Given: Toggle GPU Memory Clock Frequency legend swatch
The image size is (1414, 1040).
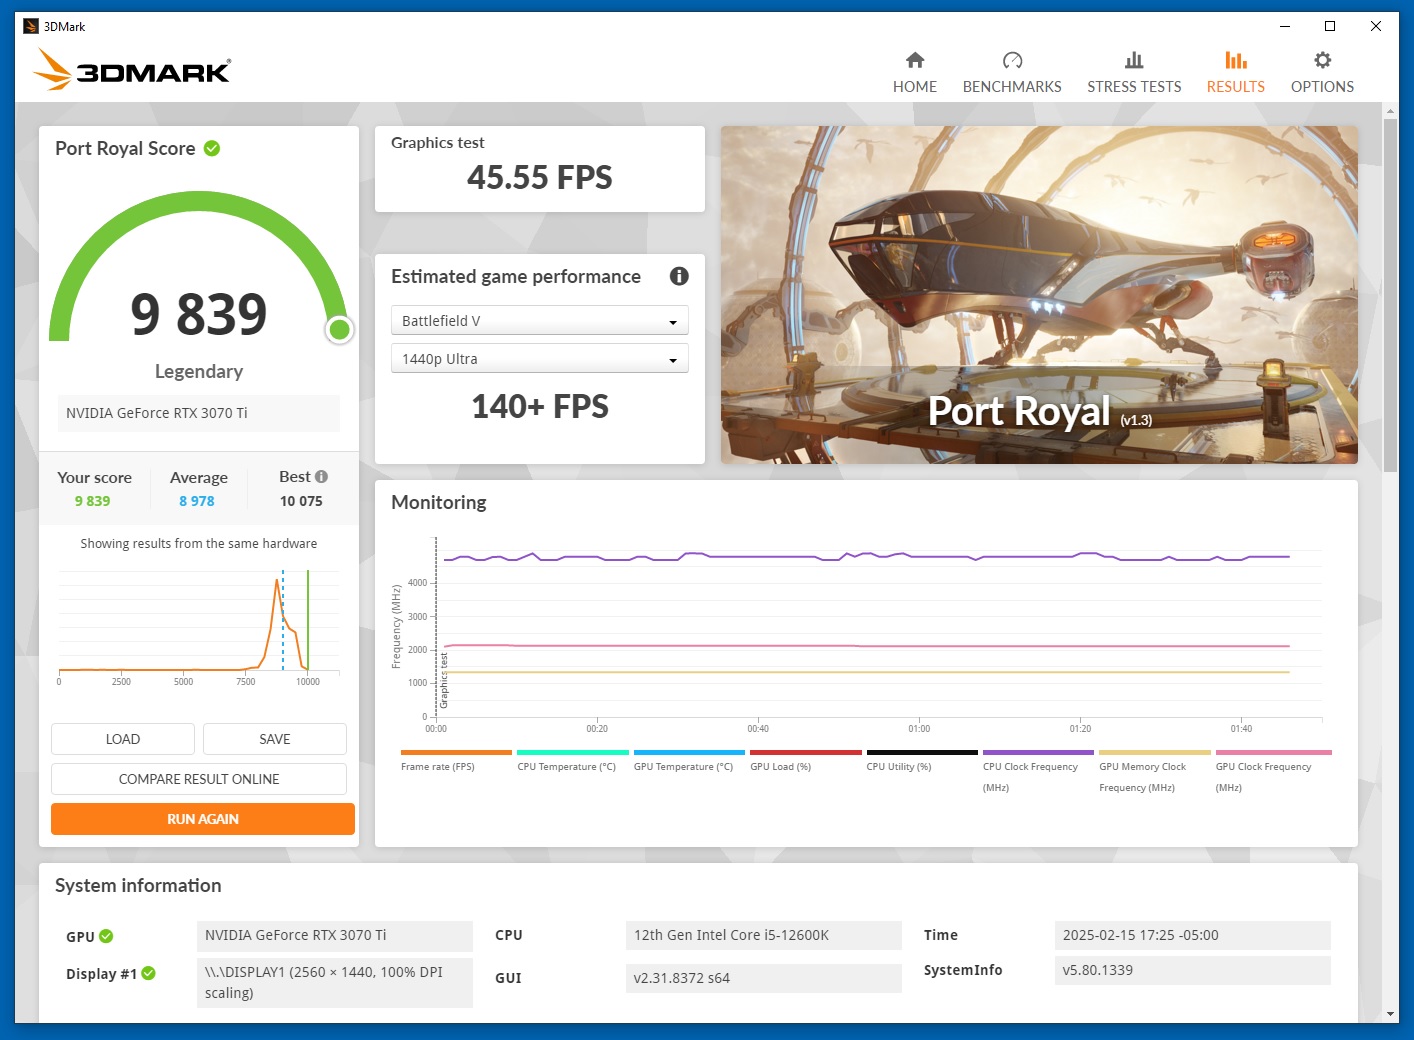Looking at the screenshot, I should coord(1155,752).
